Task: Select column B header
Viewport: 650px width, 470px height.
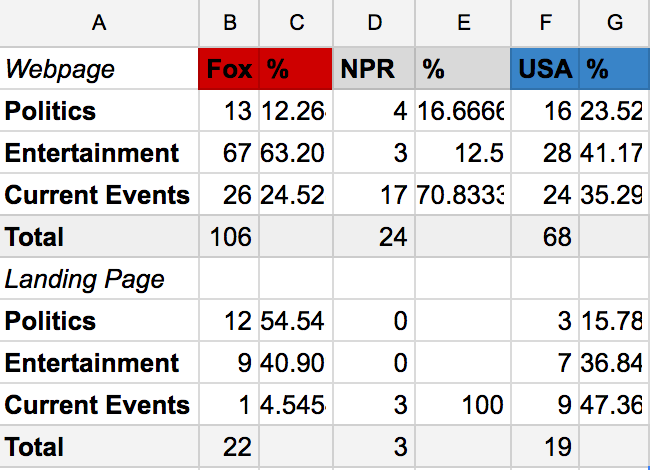Action: [x=229, y=23]
